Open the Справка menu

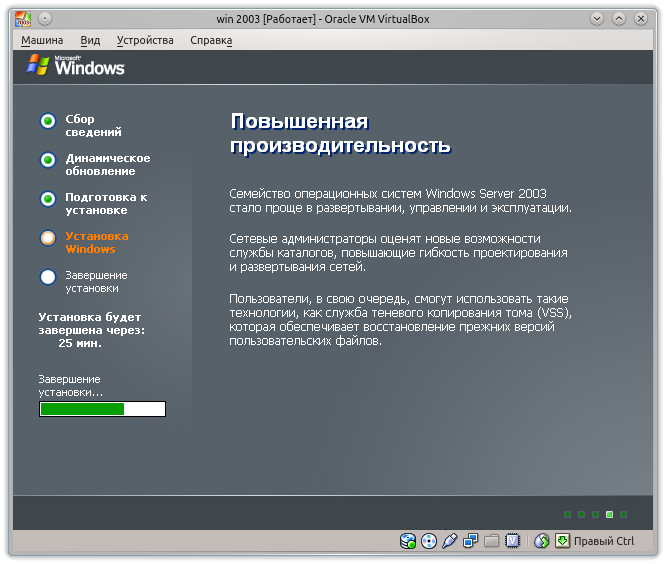[x=211, y=40]
